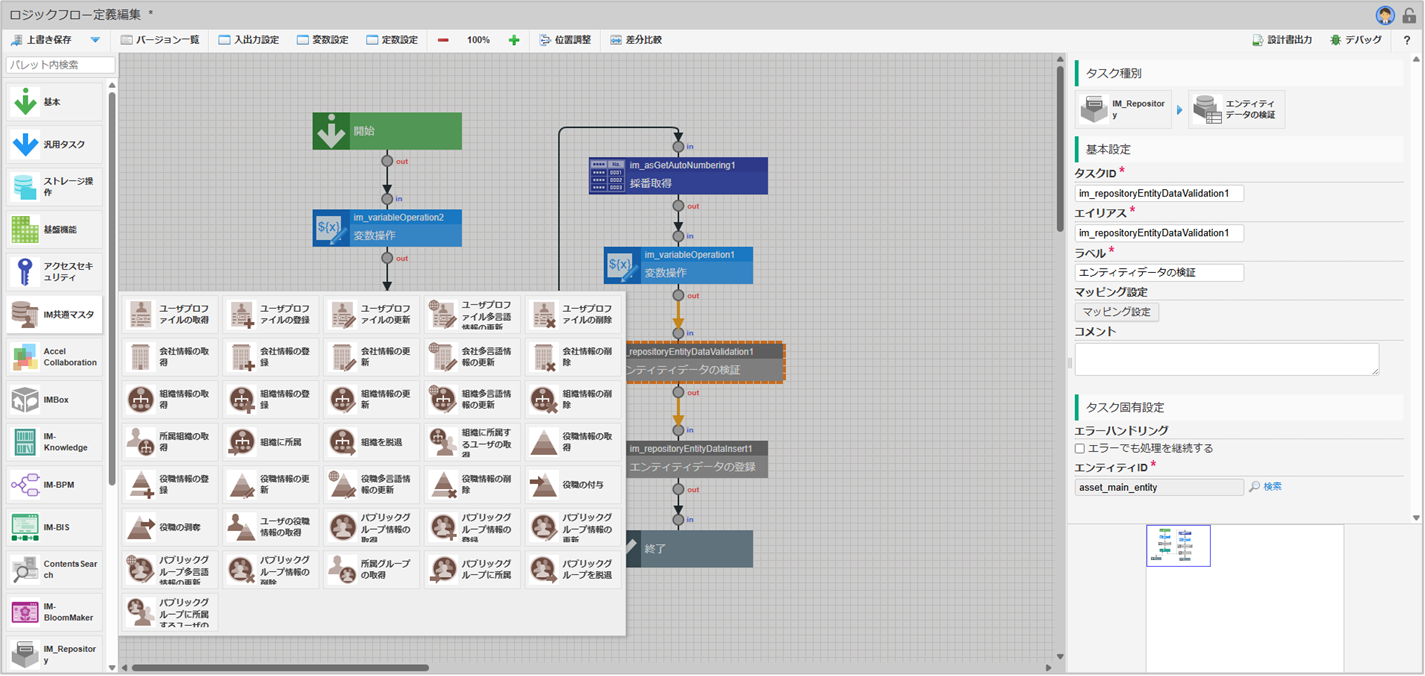Image resolution: width=1425 pixels, height=676 pixels.
Task: Open バージョン一覧 from the toolbar
Action: point(160,40)
